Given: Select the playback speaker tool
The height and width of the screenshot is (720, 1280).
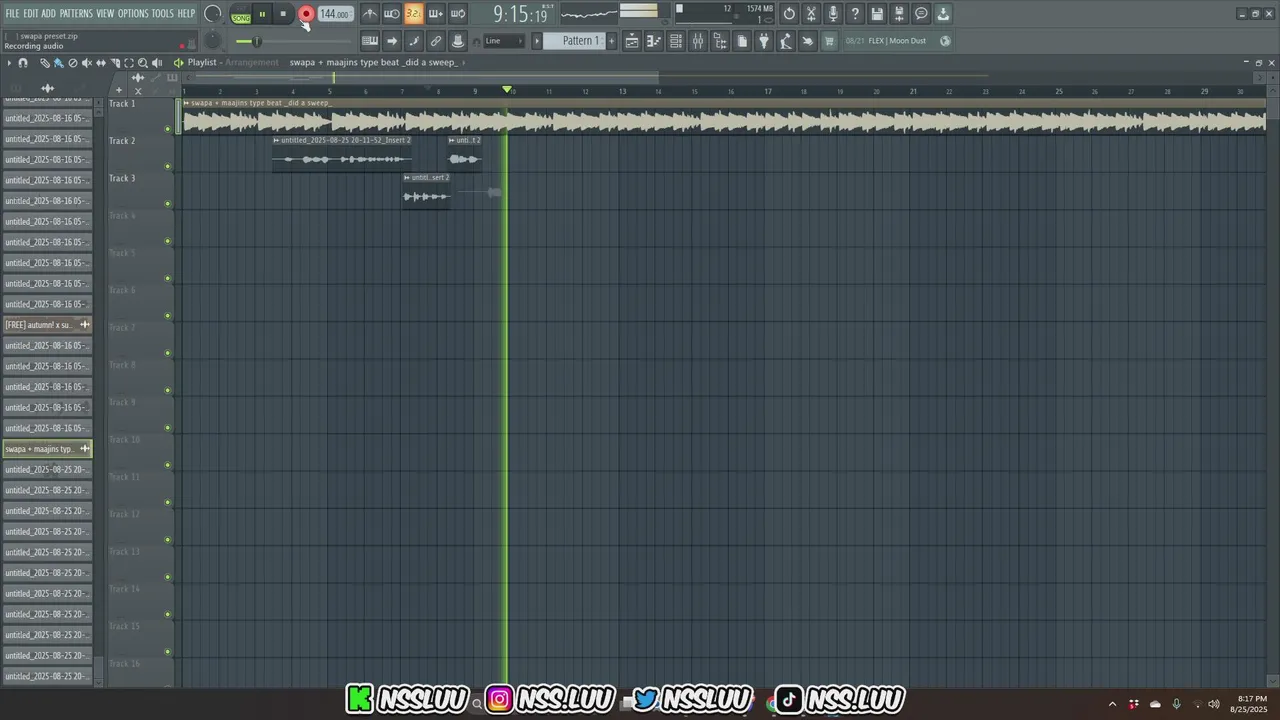Looking at the screenshot, I should 157,63.
